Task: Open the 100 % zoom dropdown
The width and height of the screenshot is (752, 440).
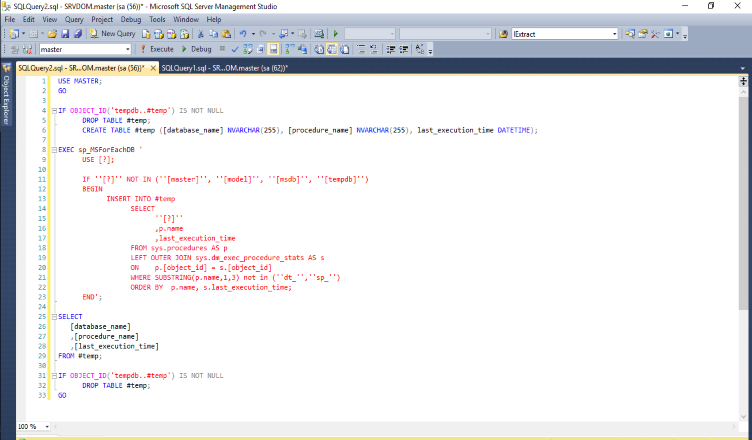Action: 47,426
